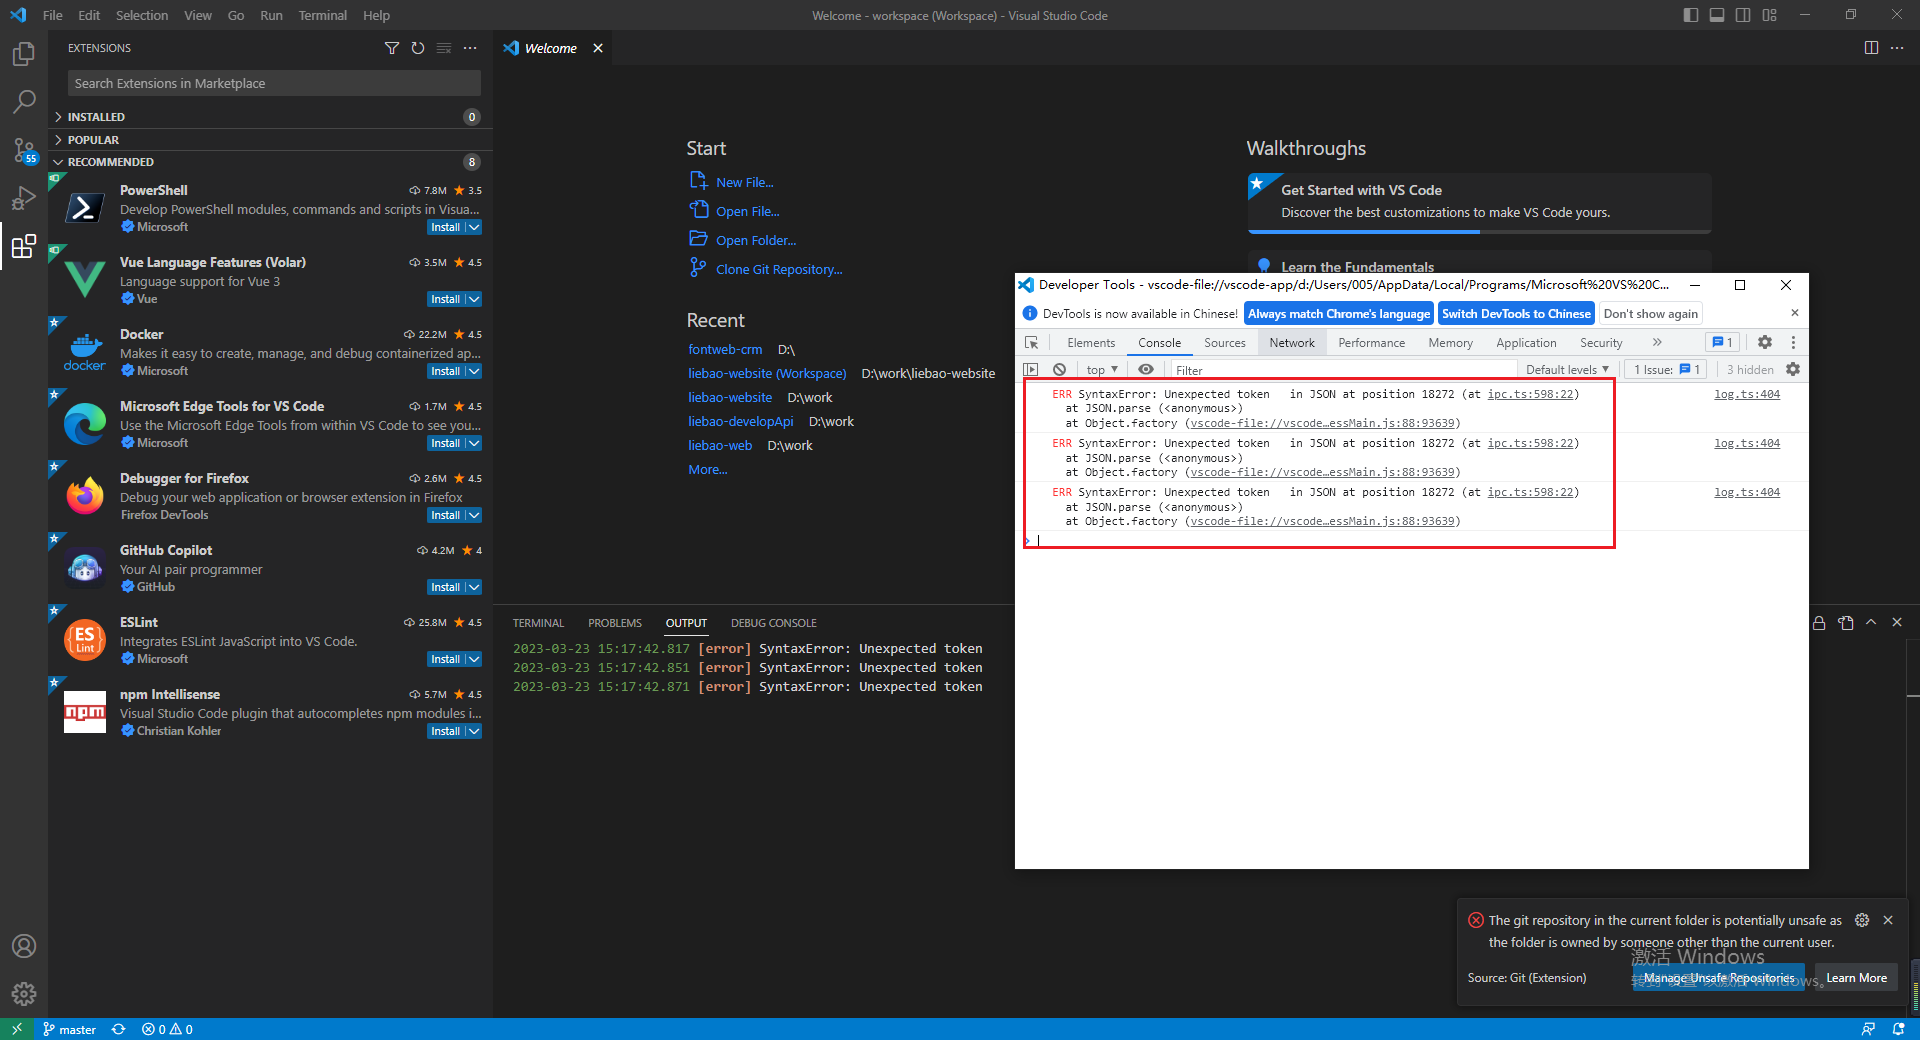Open the top frame context dropdown
Image resolution: width=1920 pixels, height=1040 pixels.
(1100, 369)
